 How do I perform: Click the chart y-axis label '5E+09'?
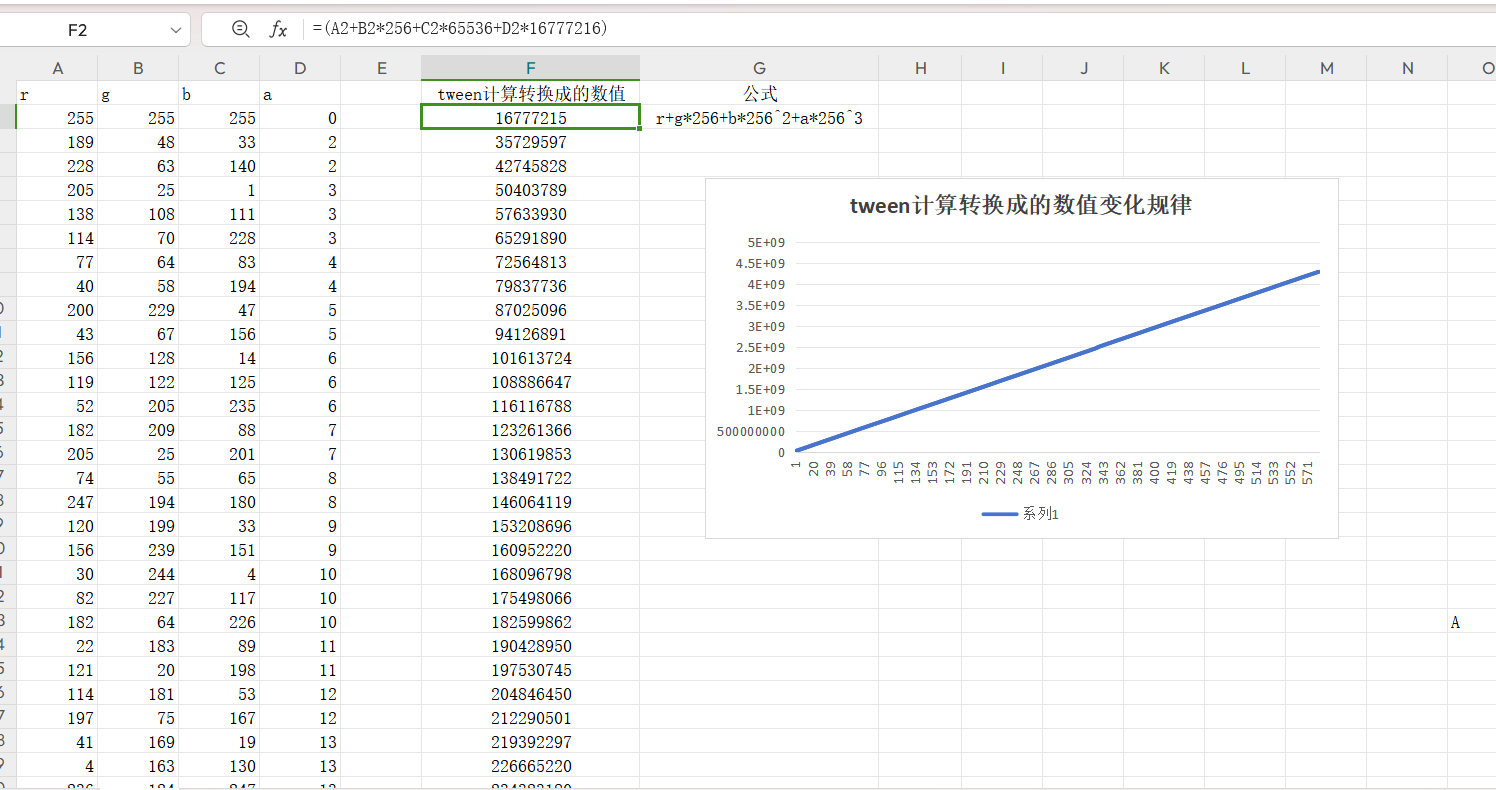click(x=766, y=243)
